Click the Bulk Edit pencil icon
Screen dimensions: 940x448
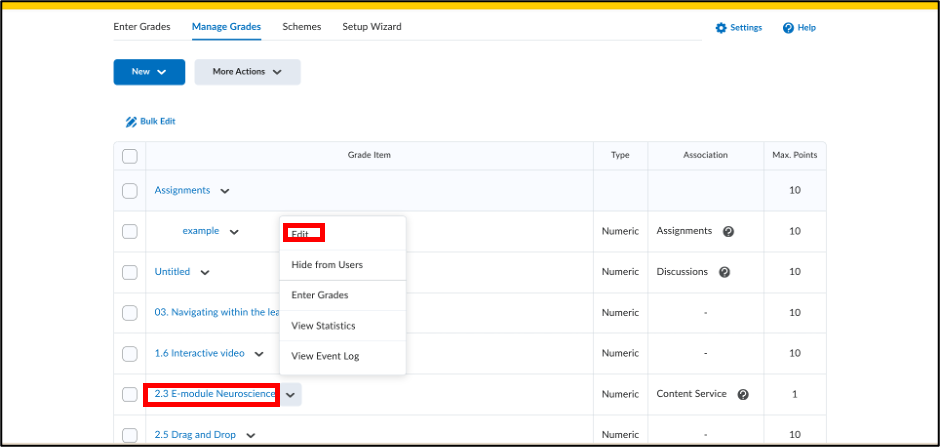pyautogui.click(x=131, y=122)
